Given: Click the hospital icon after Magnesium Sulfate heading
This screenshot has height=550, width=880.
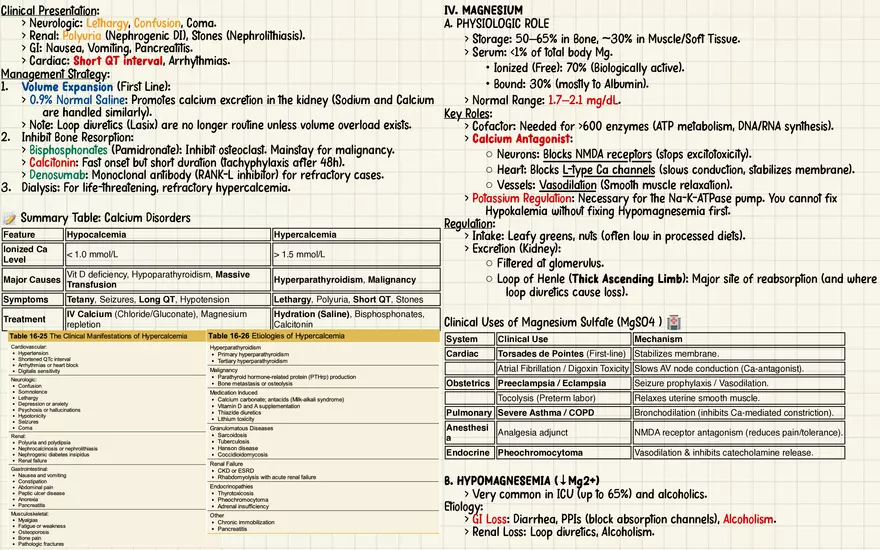Looking at the screenshot, I should pyautogui.click(x=673, y=322).
